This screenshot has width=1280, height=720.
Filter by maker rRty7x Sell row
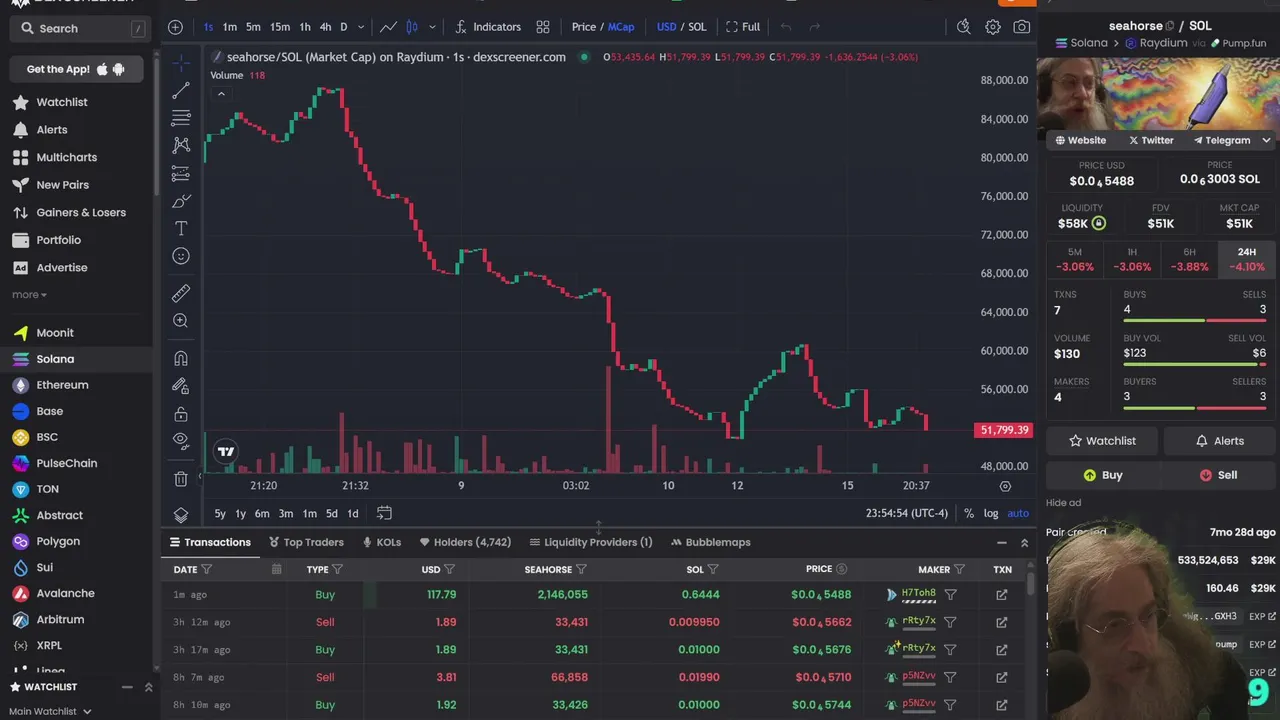point(951,622)
